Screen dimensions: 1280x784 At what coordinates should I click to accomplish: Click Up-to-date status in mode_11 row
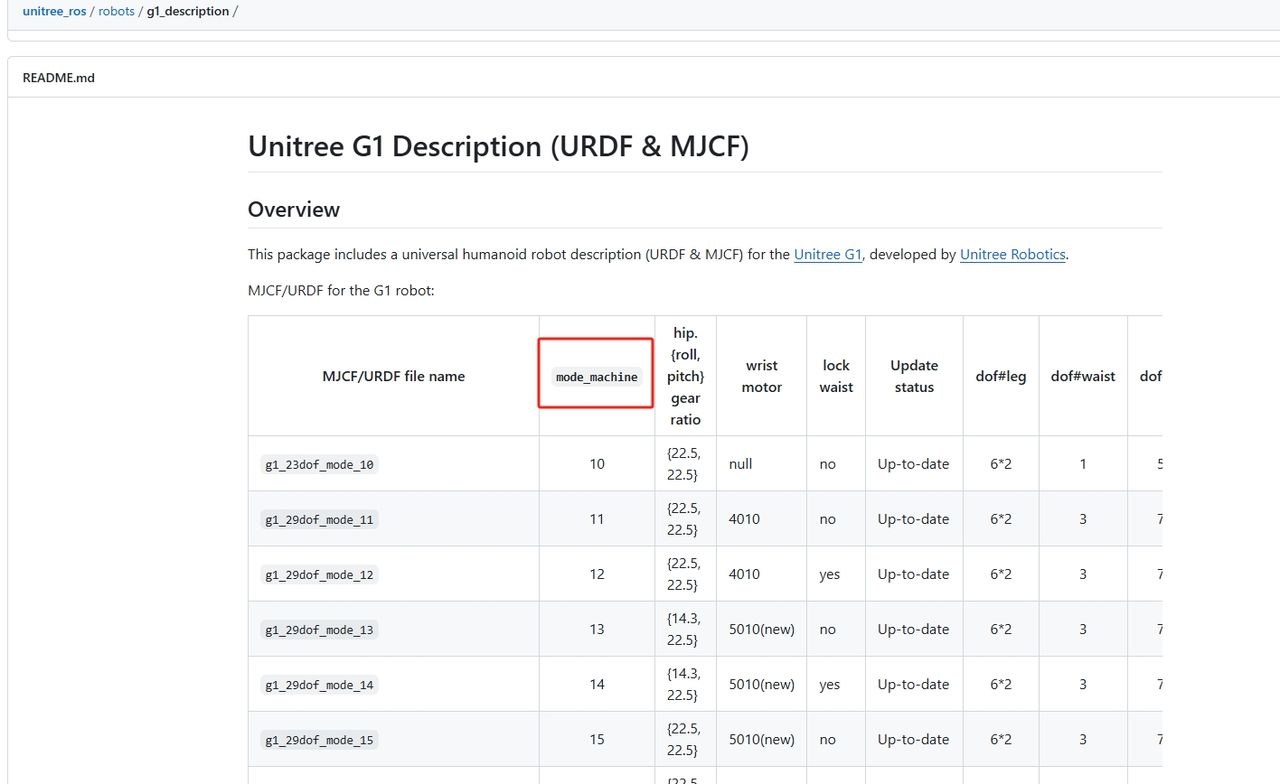(914, 519)
